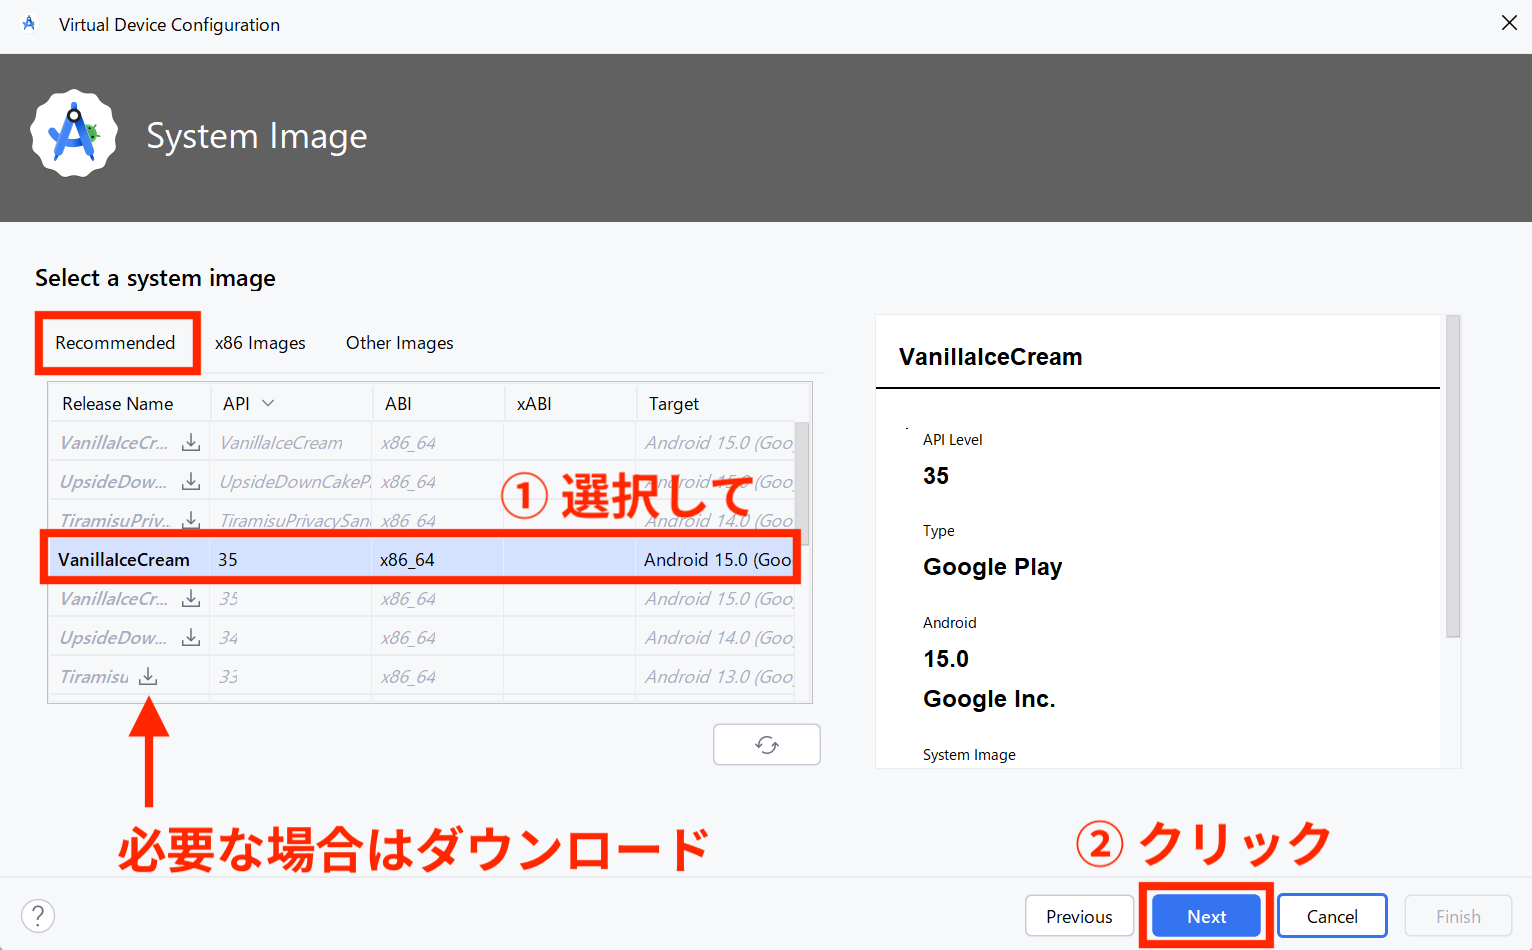Click 'x86_64' in the selected VanillaIceCream row
This screenshot has height=950, width=1532.
(x=407, y=560)
